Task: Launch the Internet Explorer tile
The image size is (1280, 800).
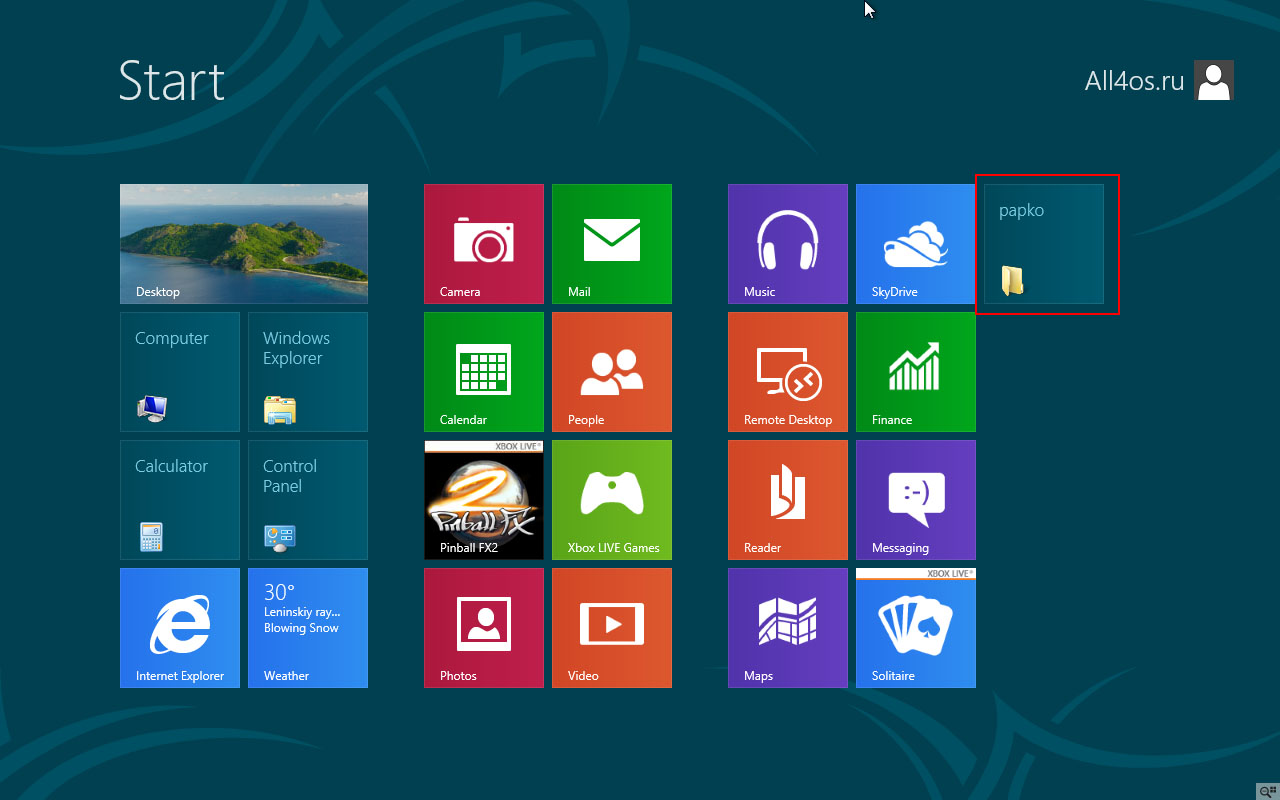Action: (180, 628)
